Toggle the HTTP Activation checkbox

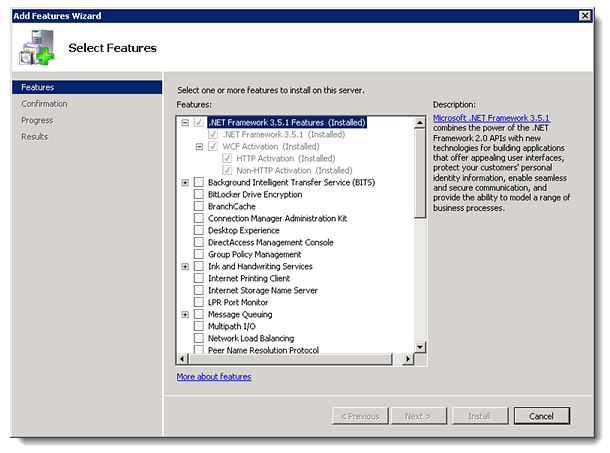pyautogui.click(x=227, y=158)
